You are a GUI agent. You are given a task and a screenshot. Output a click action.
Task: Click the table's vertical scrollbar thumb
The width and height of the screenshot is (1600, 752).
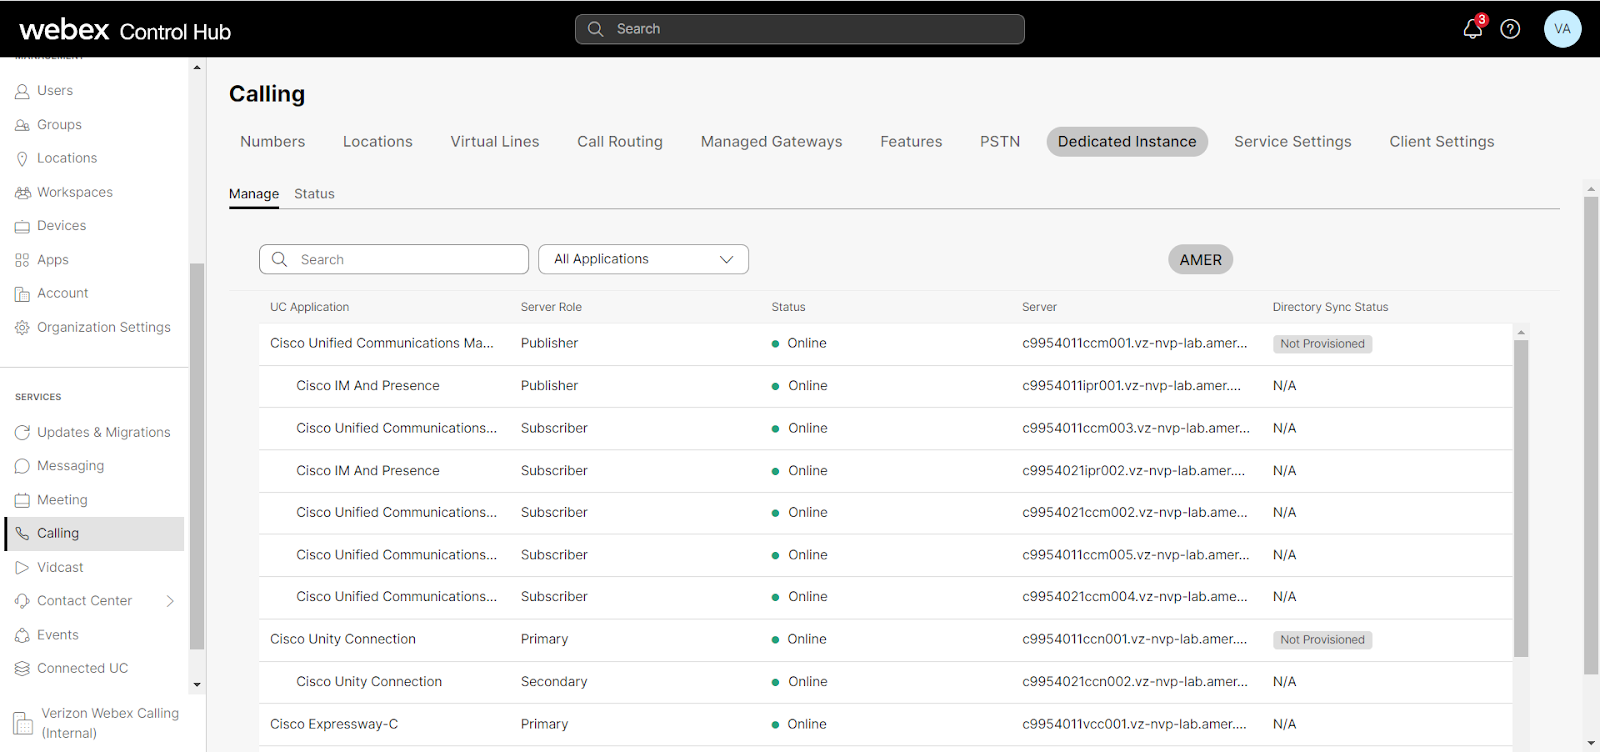[1521, 498]
